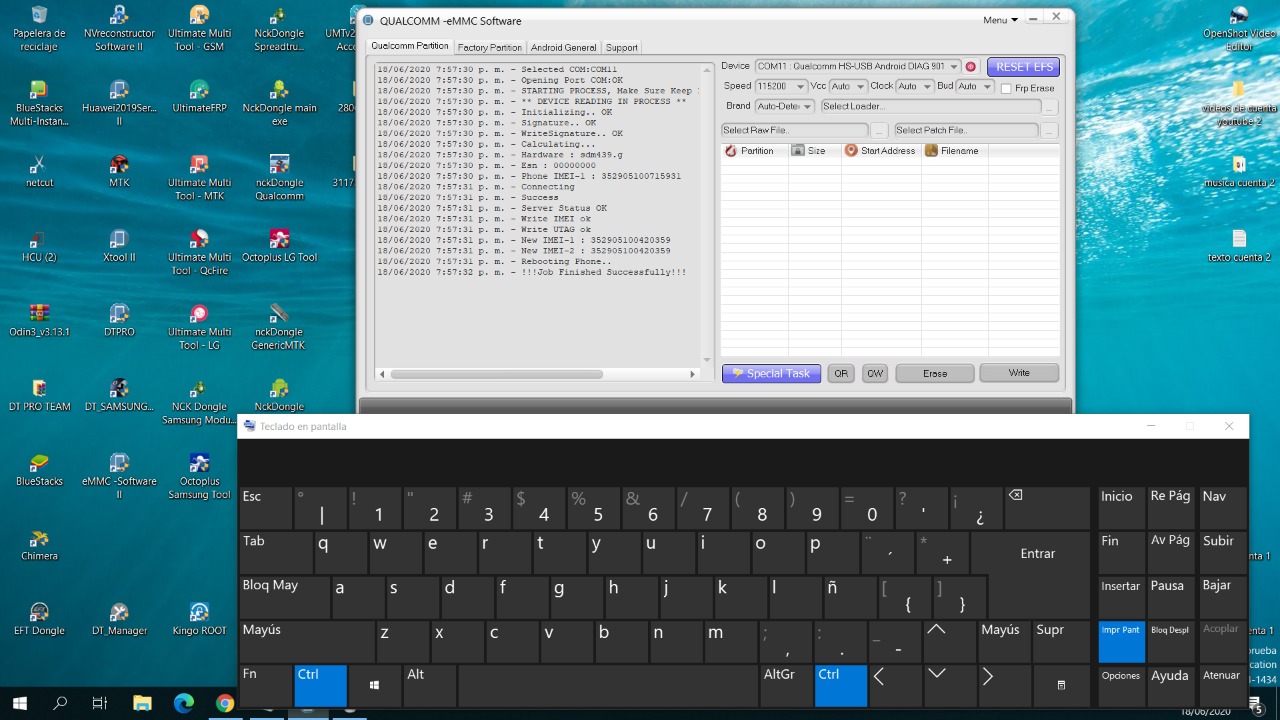Screen dimensions: 1280x720
Task: Enable the Frp Erase checkbox
Action: pyautogui.click(x=1006, y=88)
